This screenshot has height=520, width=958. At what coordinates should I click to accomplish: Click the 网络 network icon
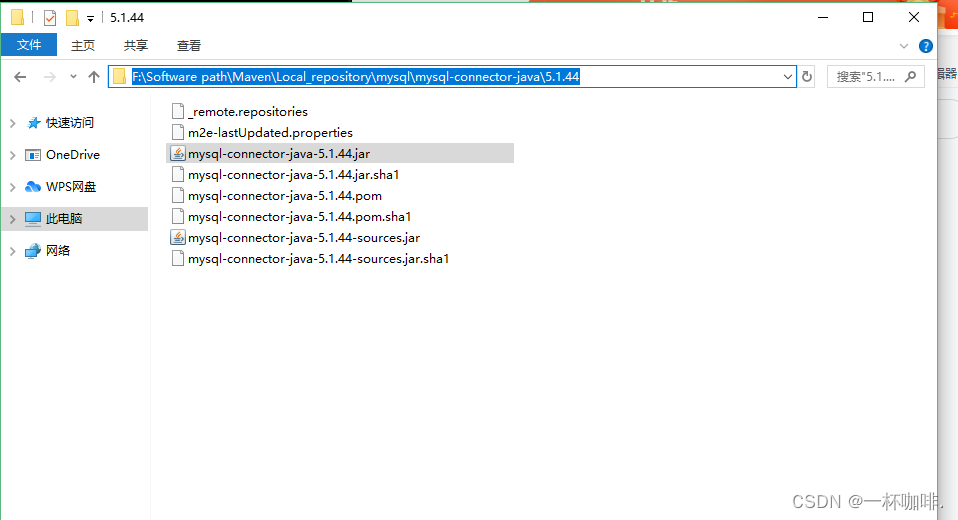[32, 251]
